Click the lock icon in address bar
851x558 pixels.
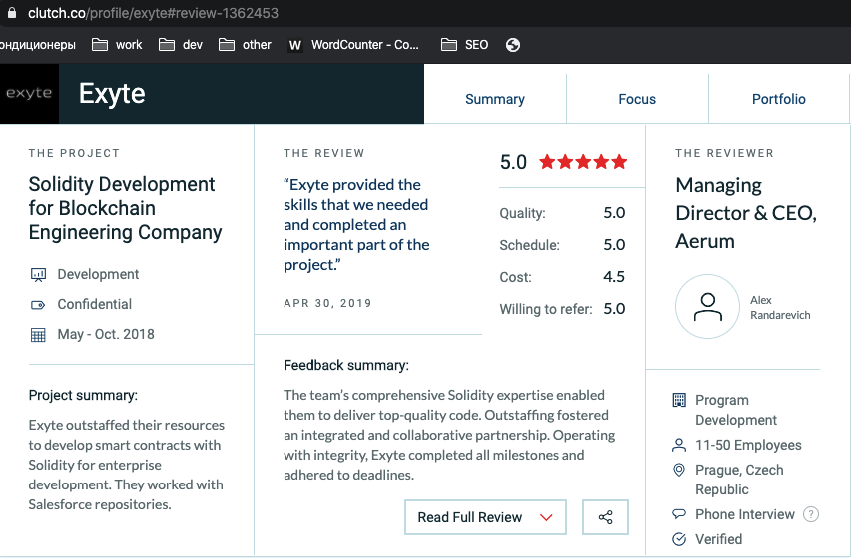11,13
